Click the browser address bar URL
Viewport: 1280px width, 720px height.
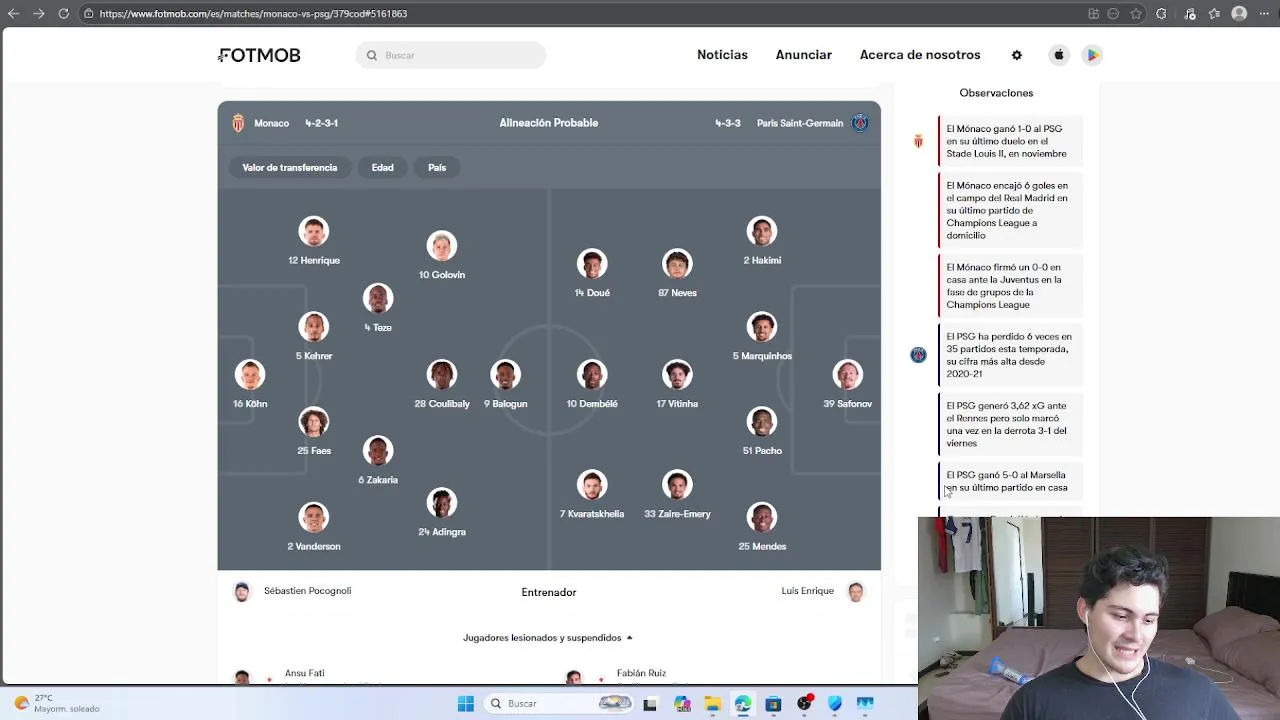coord(253,14)
